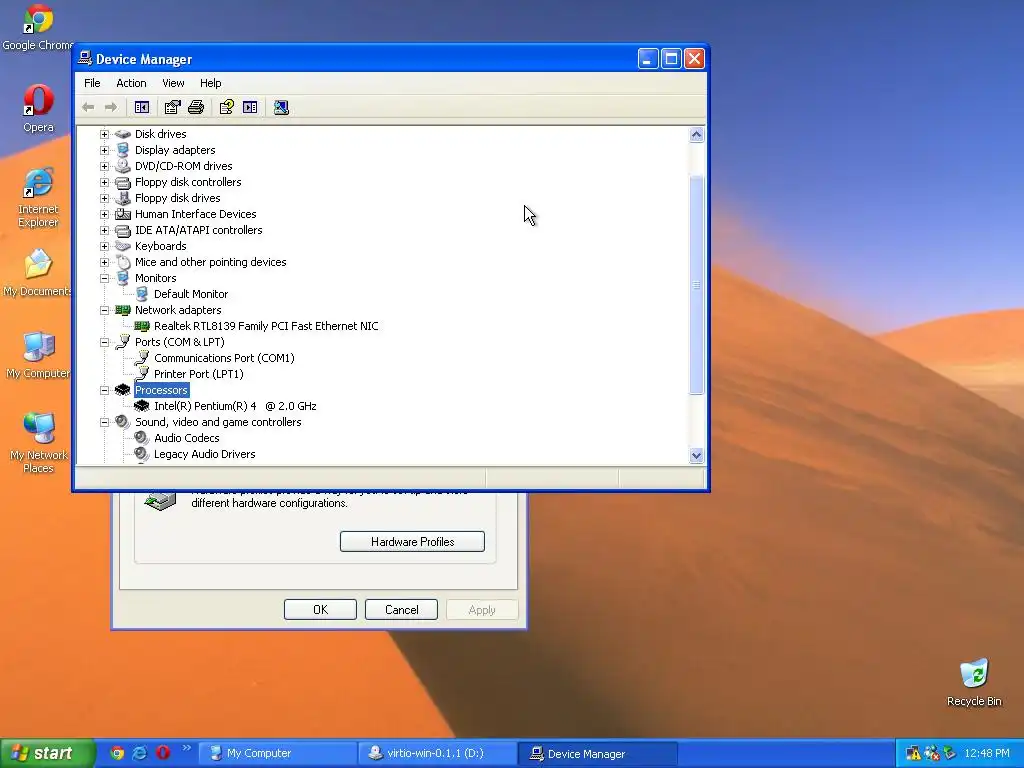Collapse the Monitors node
The image size is (1024, 768).
104,278
